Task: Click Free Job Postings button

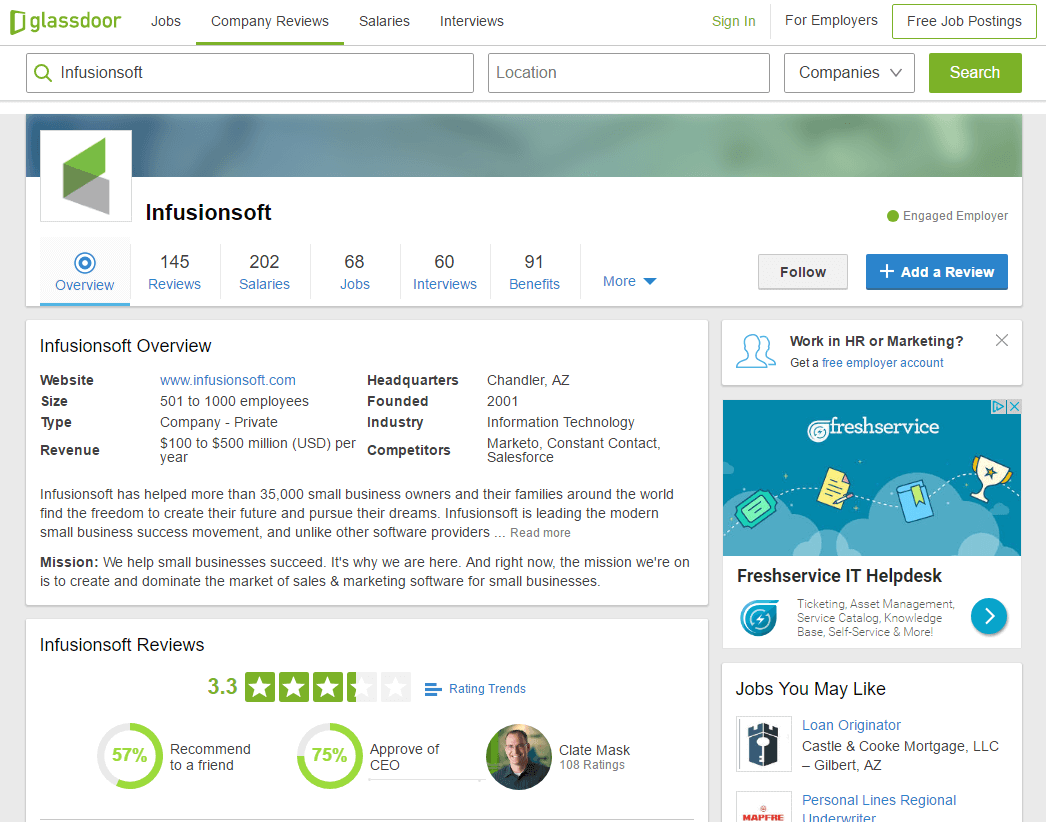Action: pos(964,21)
